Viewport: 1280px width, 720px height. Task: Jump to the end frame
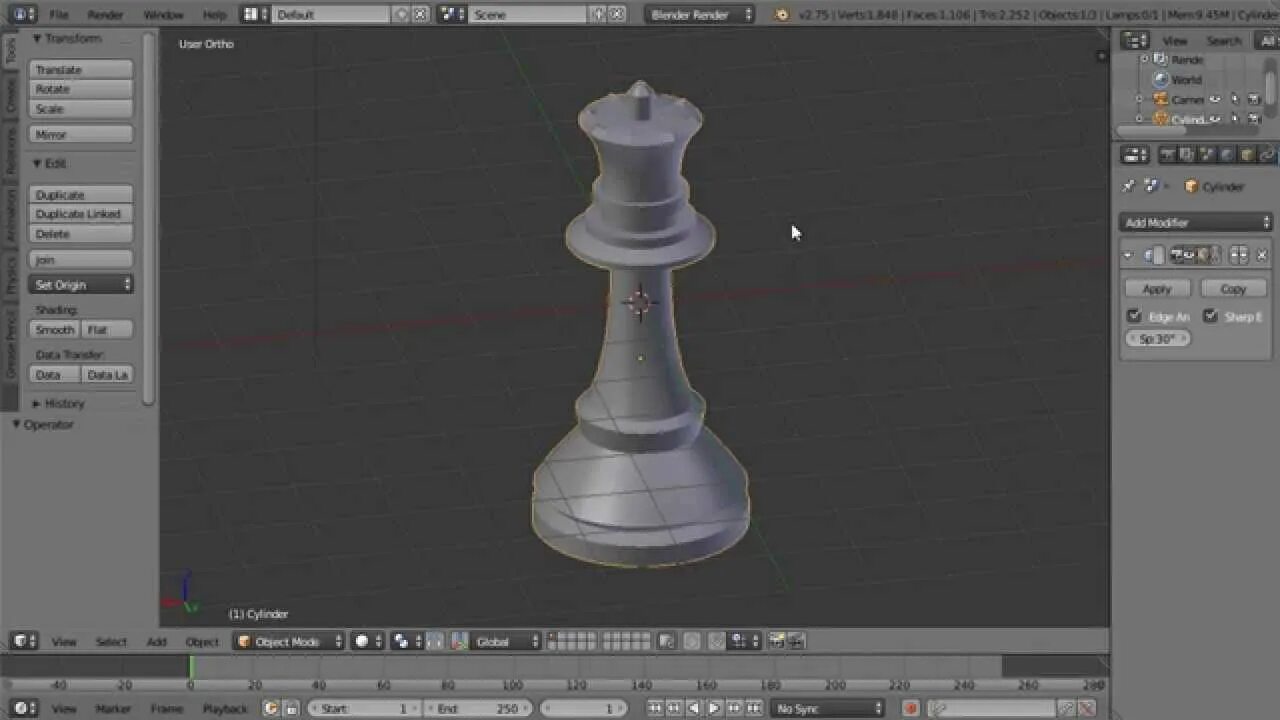pyautogui.click(x=753, y=708)
